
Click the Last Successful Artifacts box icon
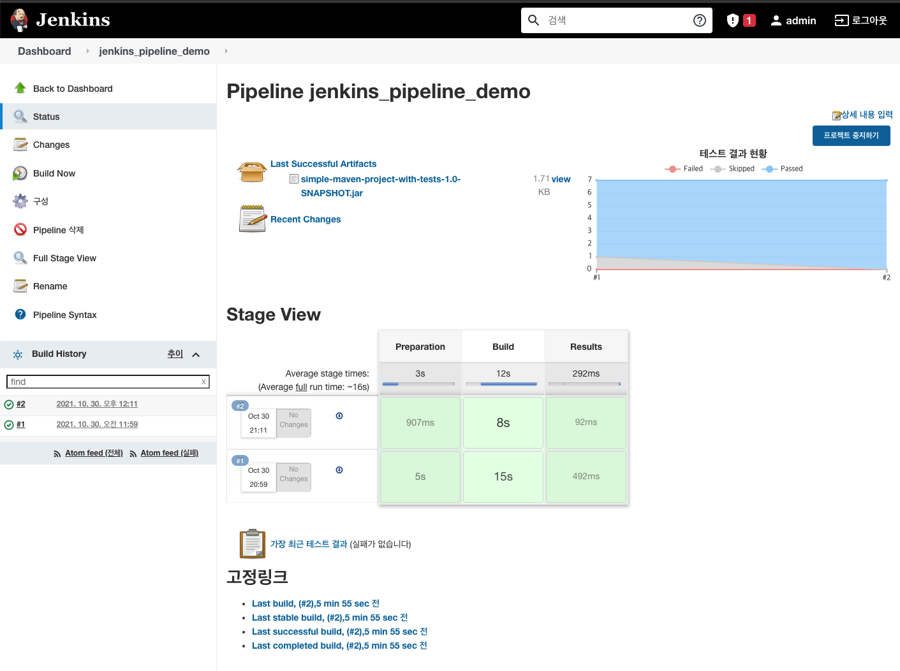[x=252, y=171]
